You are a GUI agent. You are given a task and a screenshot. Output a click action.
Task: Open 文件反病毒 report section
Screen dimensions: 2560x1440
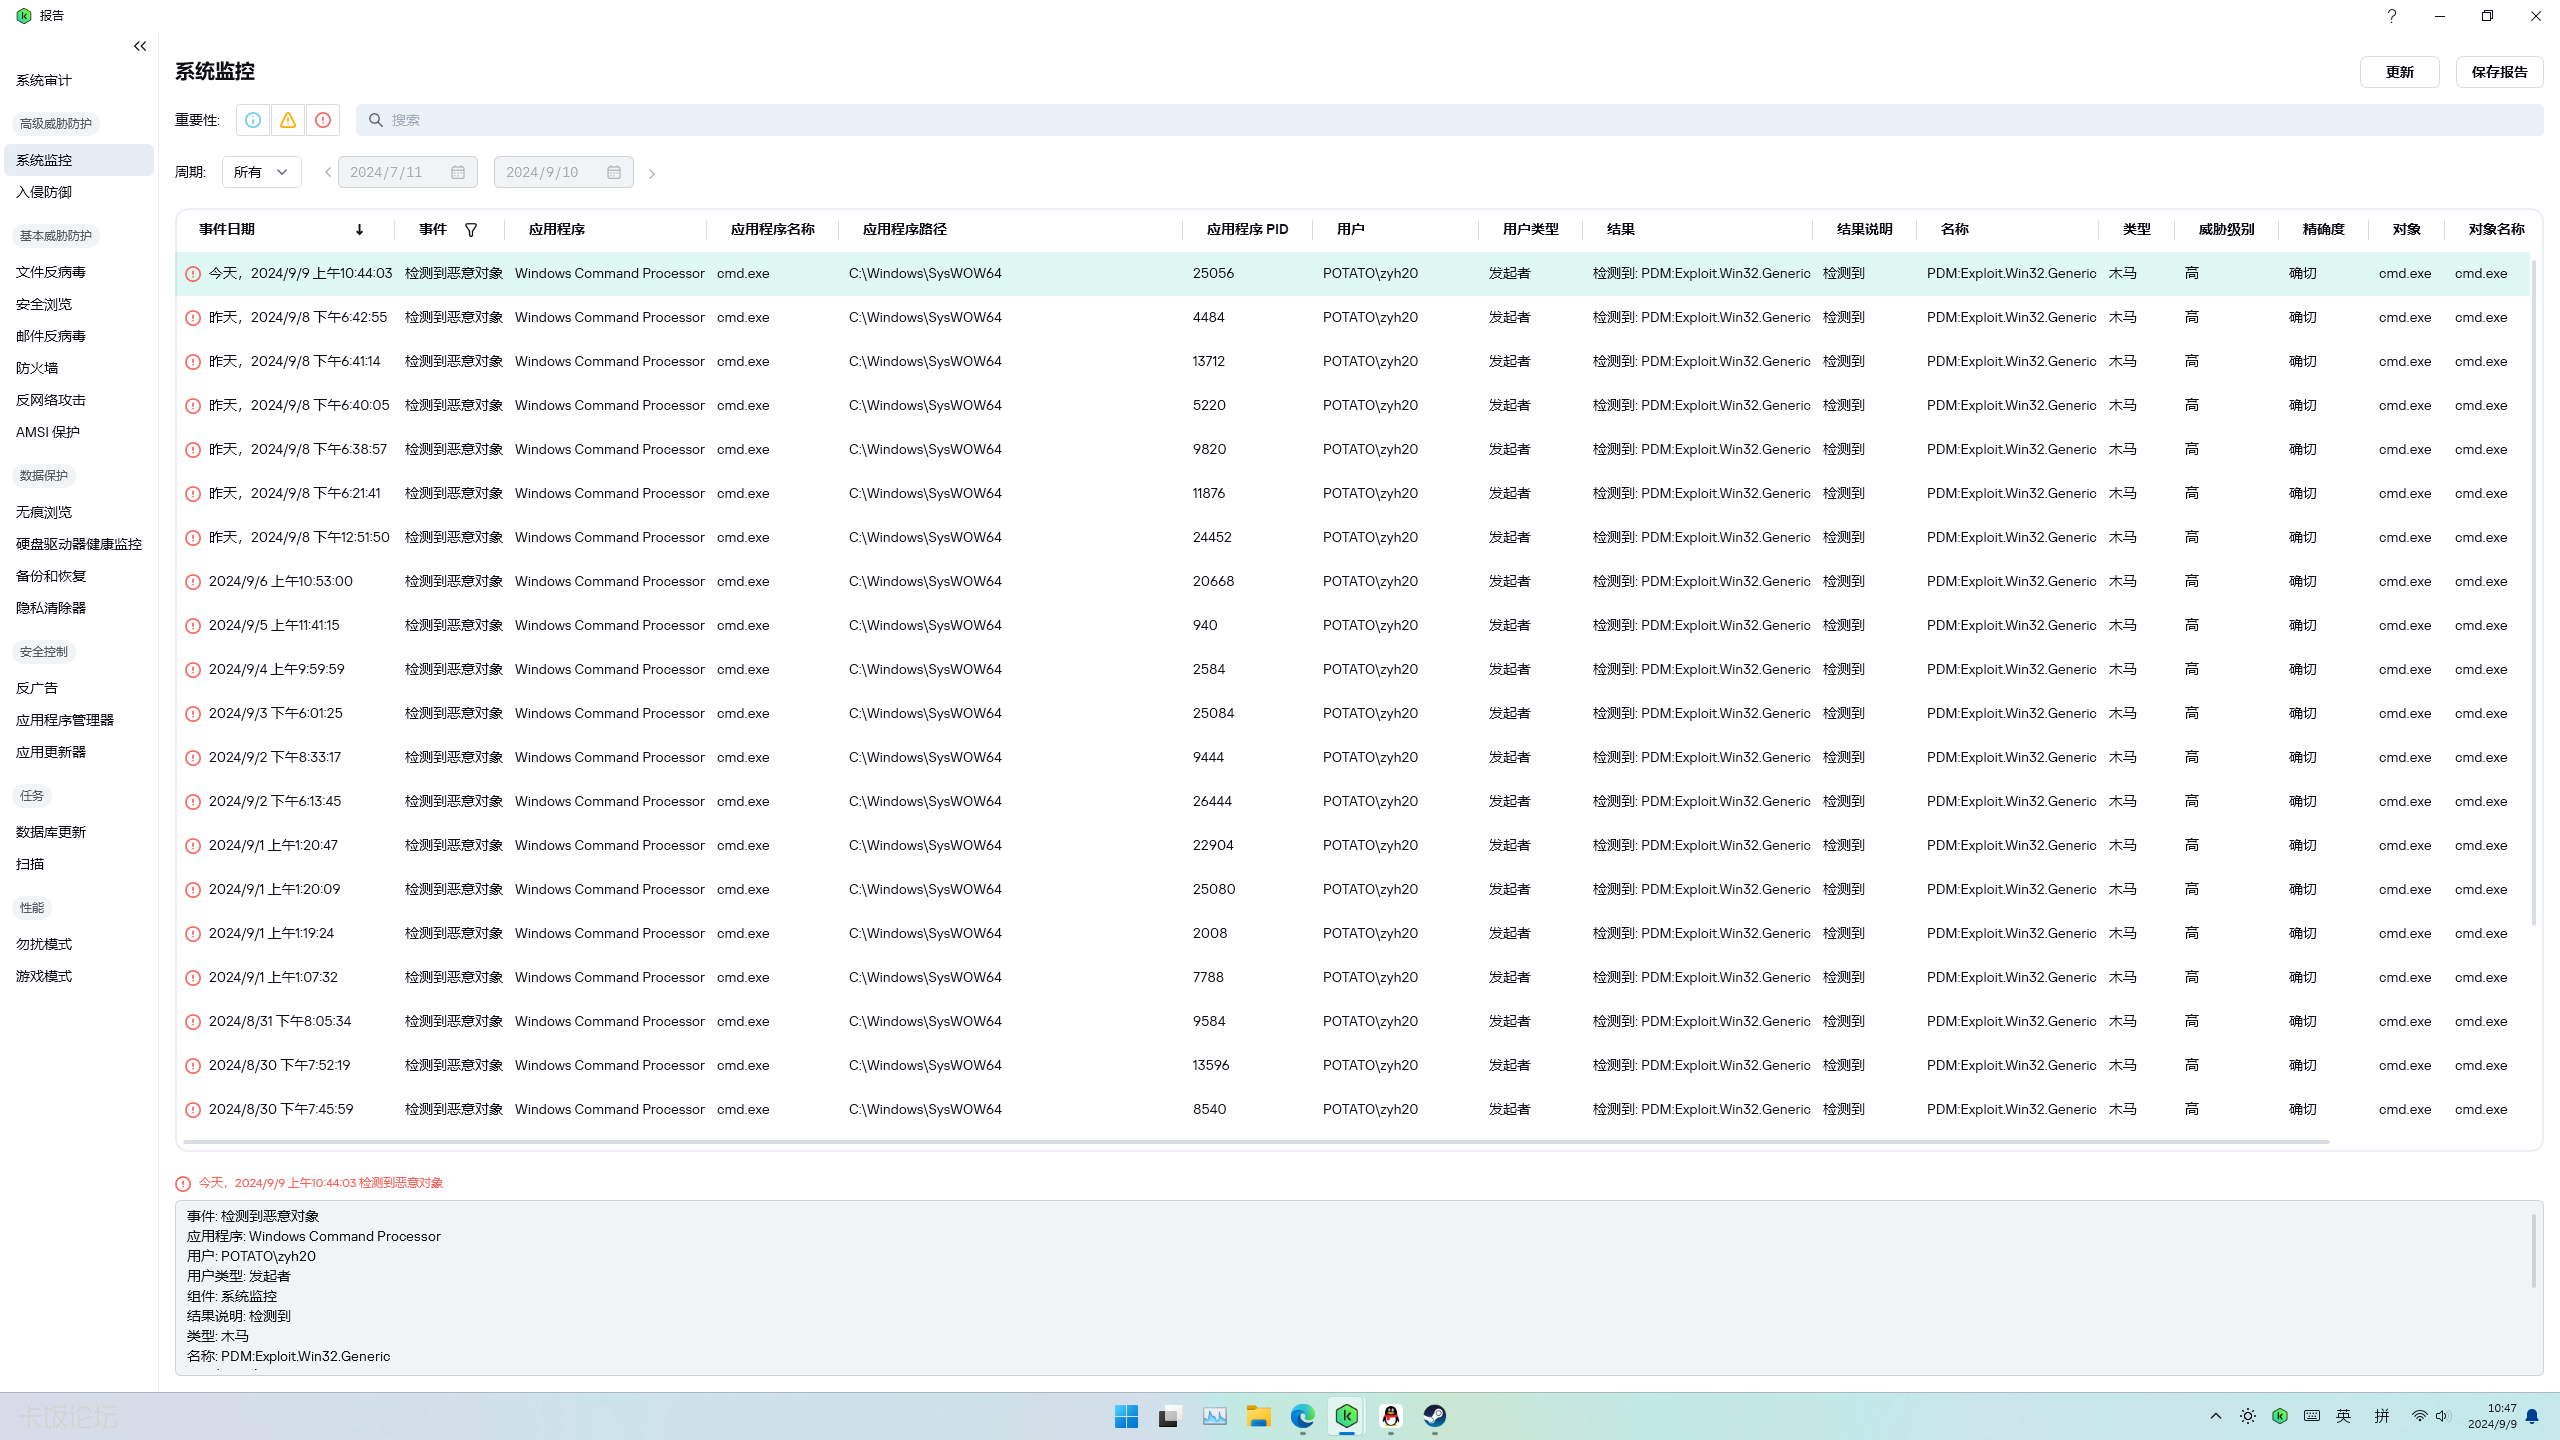(51, 272)
